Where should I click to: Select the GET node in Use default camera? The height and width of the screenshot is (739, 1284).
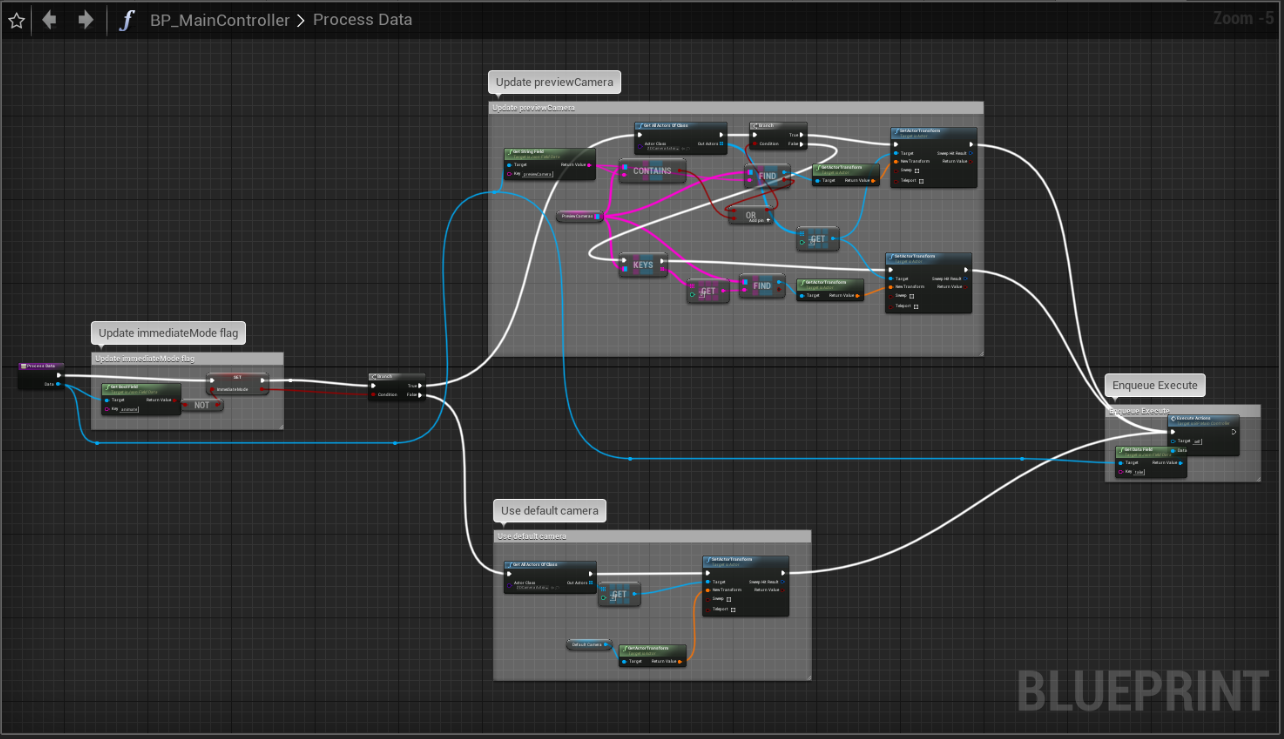point(619,594)
